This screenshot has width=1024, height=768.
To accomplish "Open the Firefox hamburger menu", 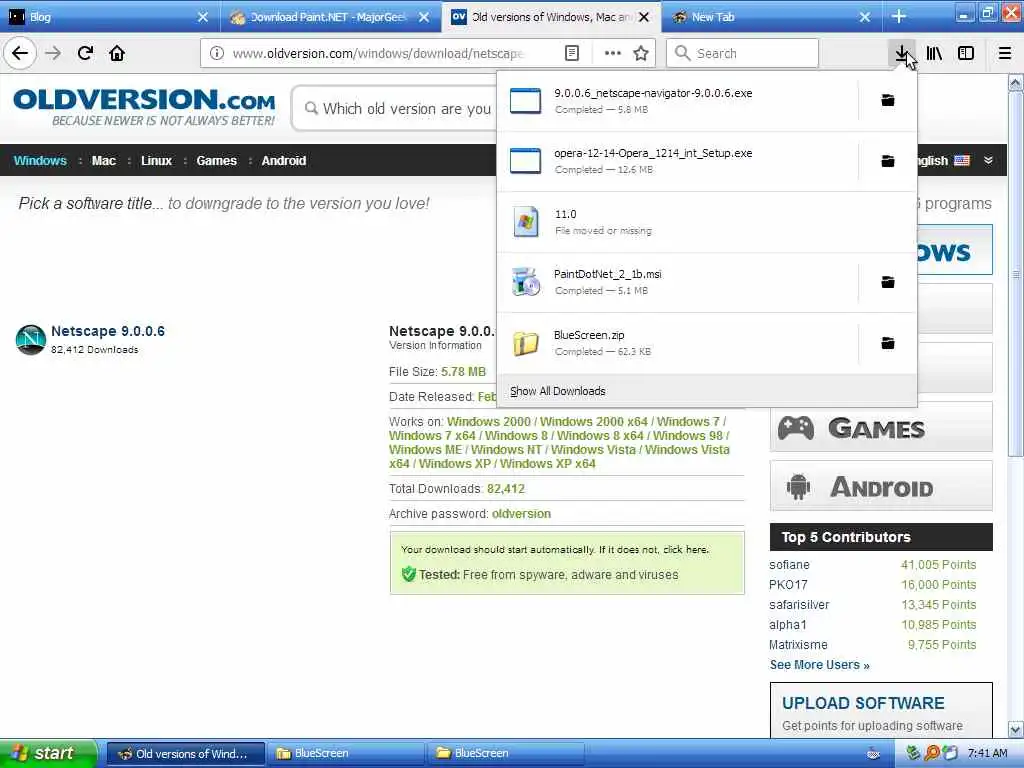I will (1005, 53).
